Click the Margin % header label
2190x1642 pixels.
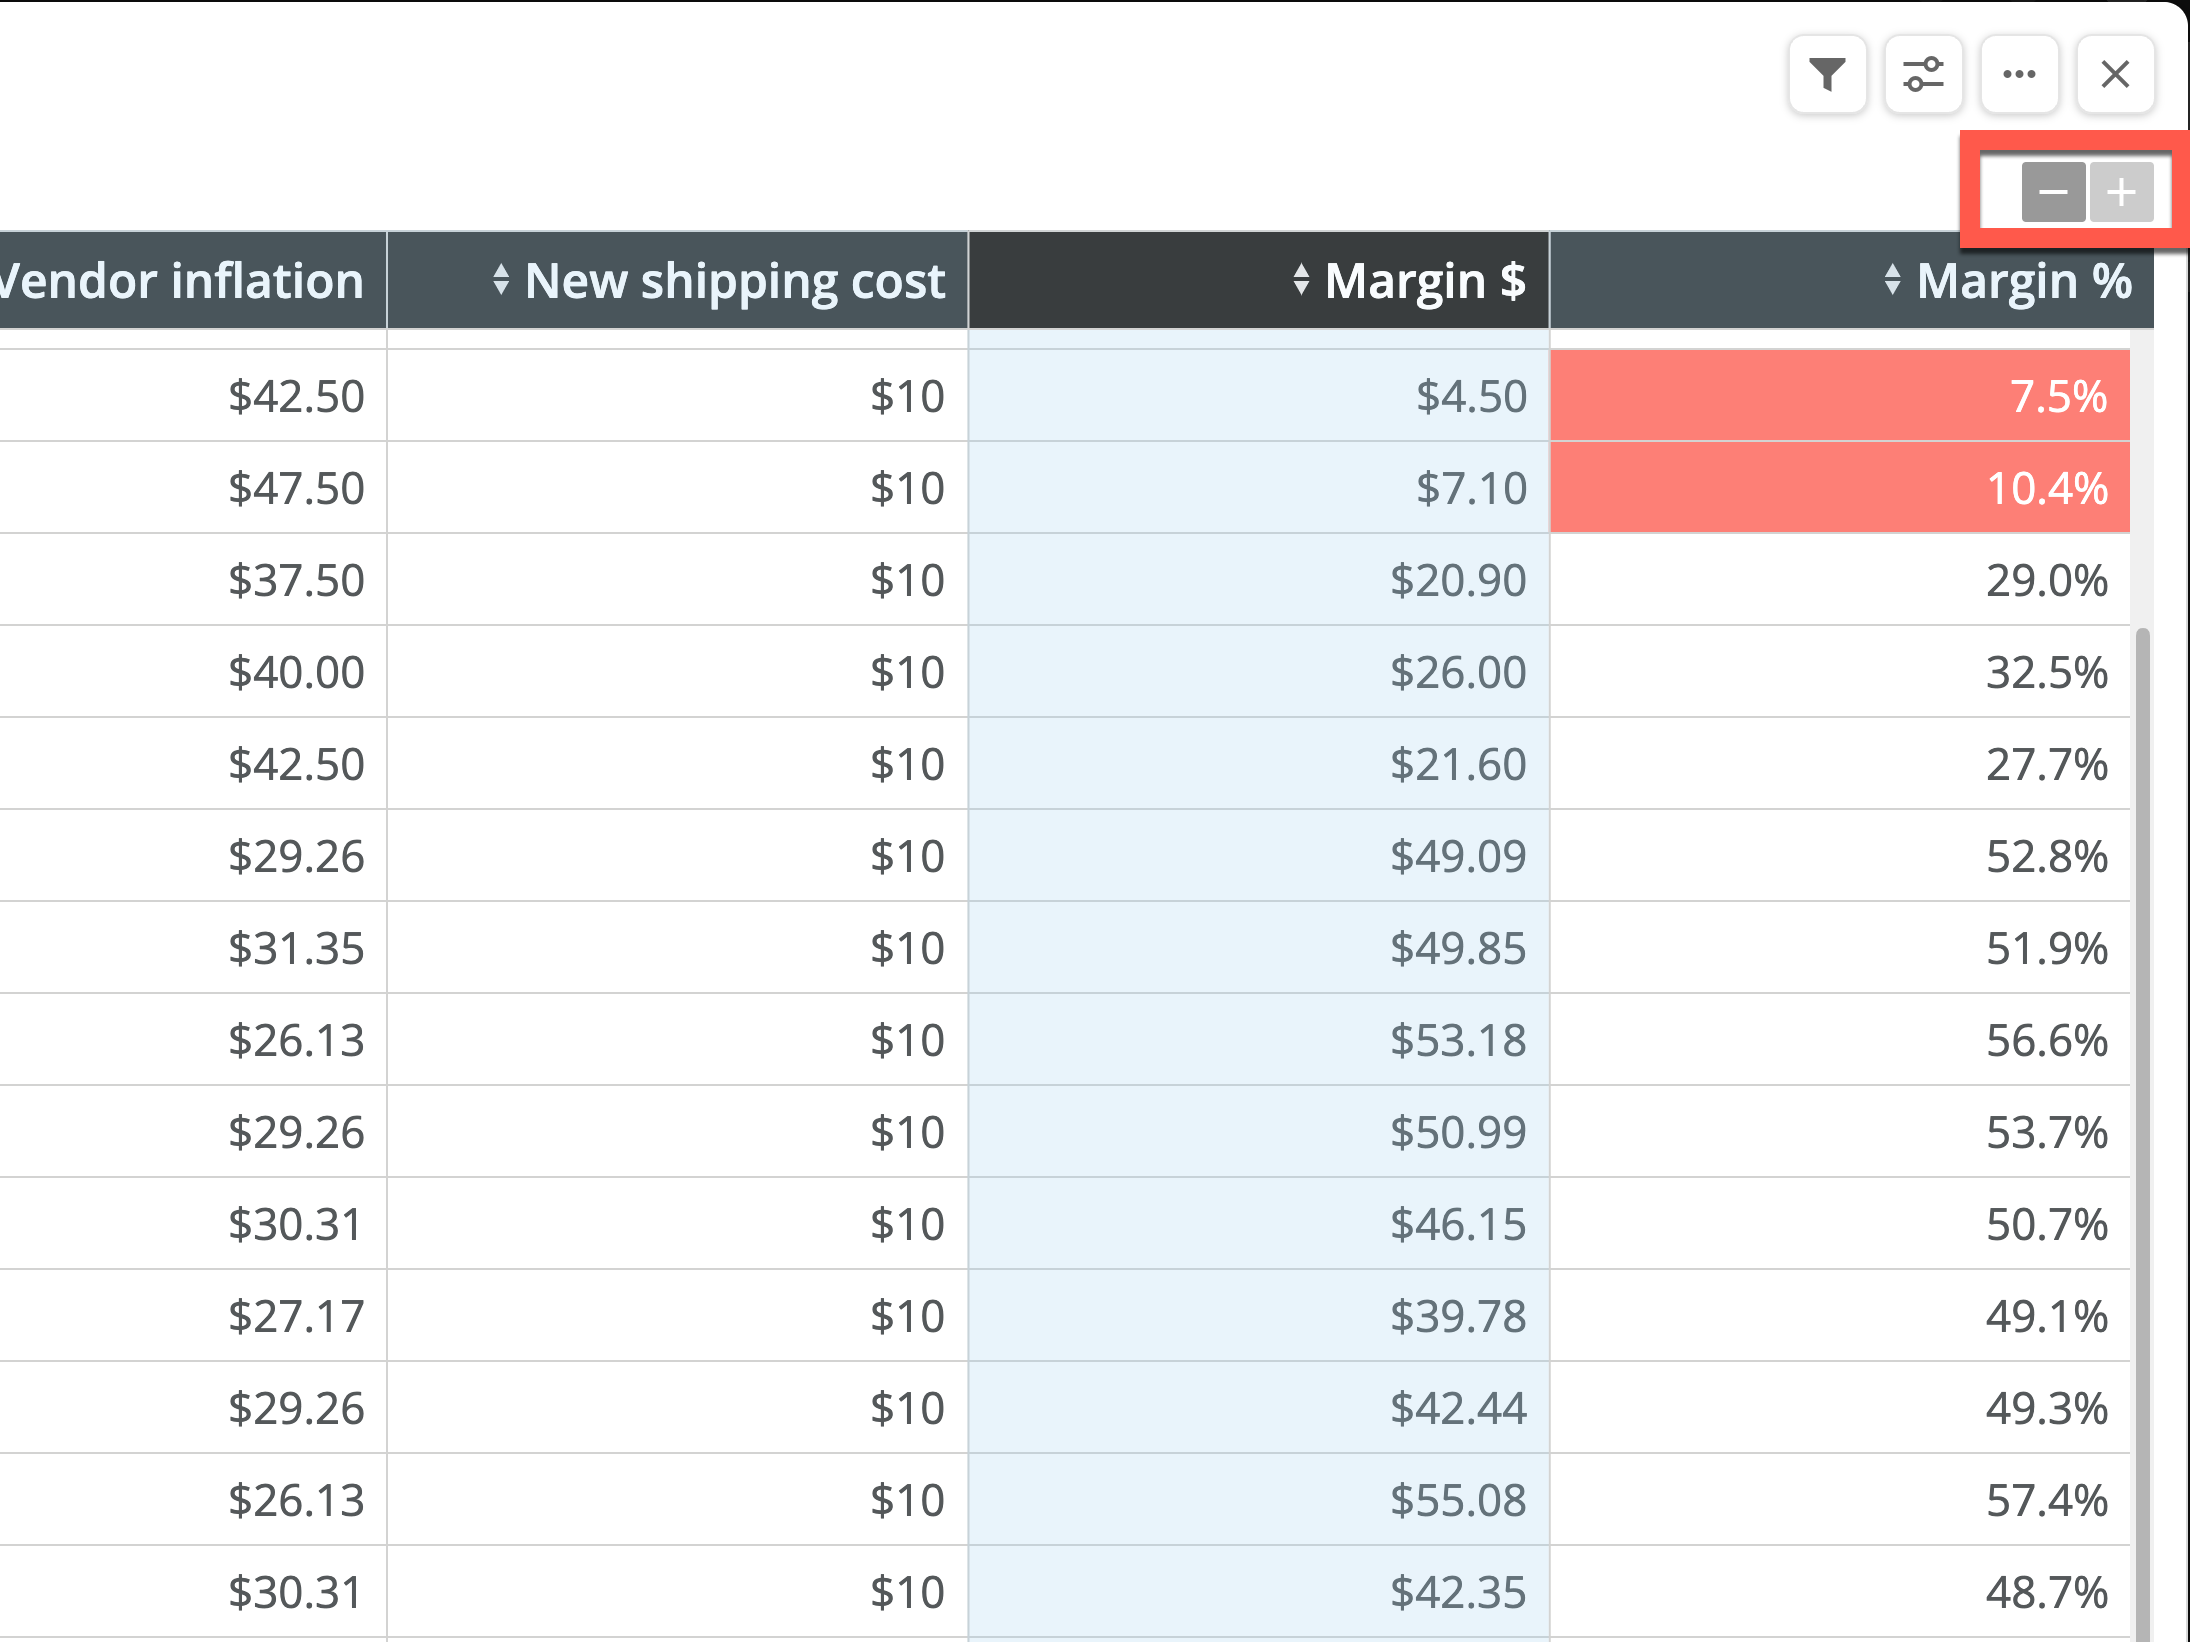click(x=2025, y=281)
